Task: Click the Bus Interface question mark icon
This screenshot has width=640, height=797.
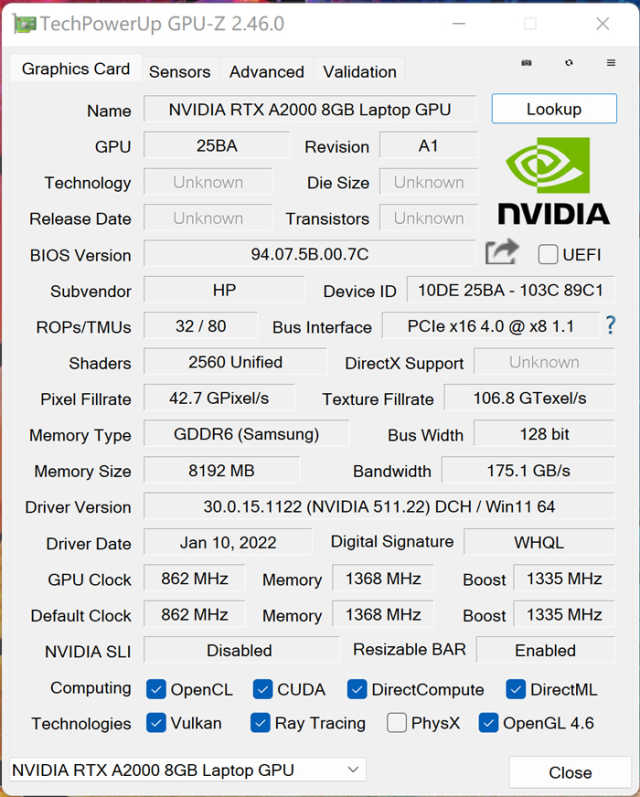Action: (610, 325)
